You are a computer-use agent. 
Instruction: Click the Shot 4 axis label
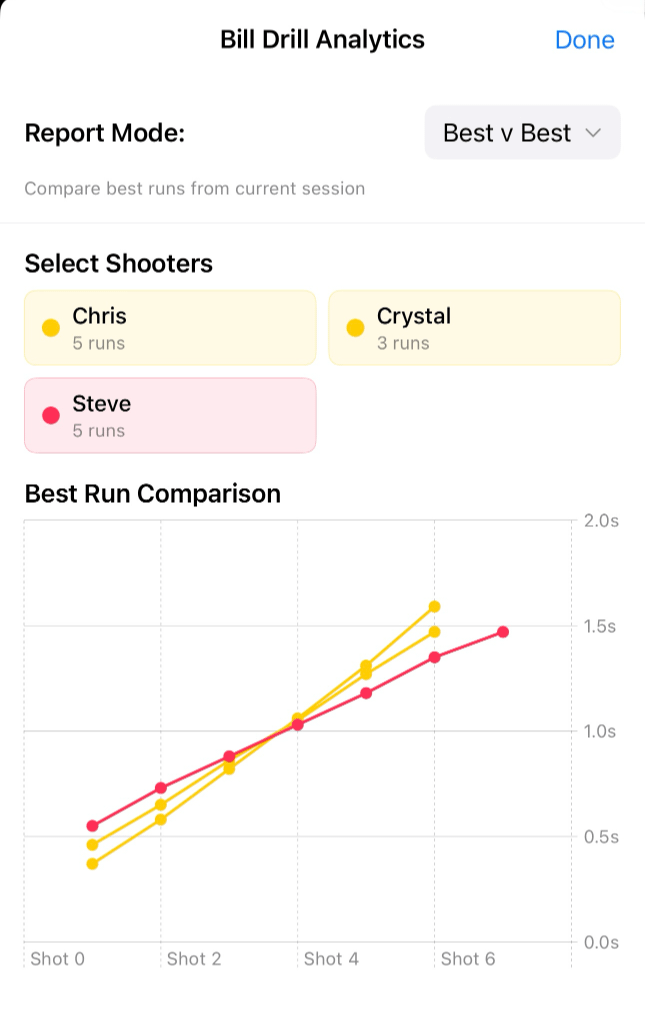click(331, 959)
